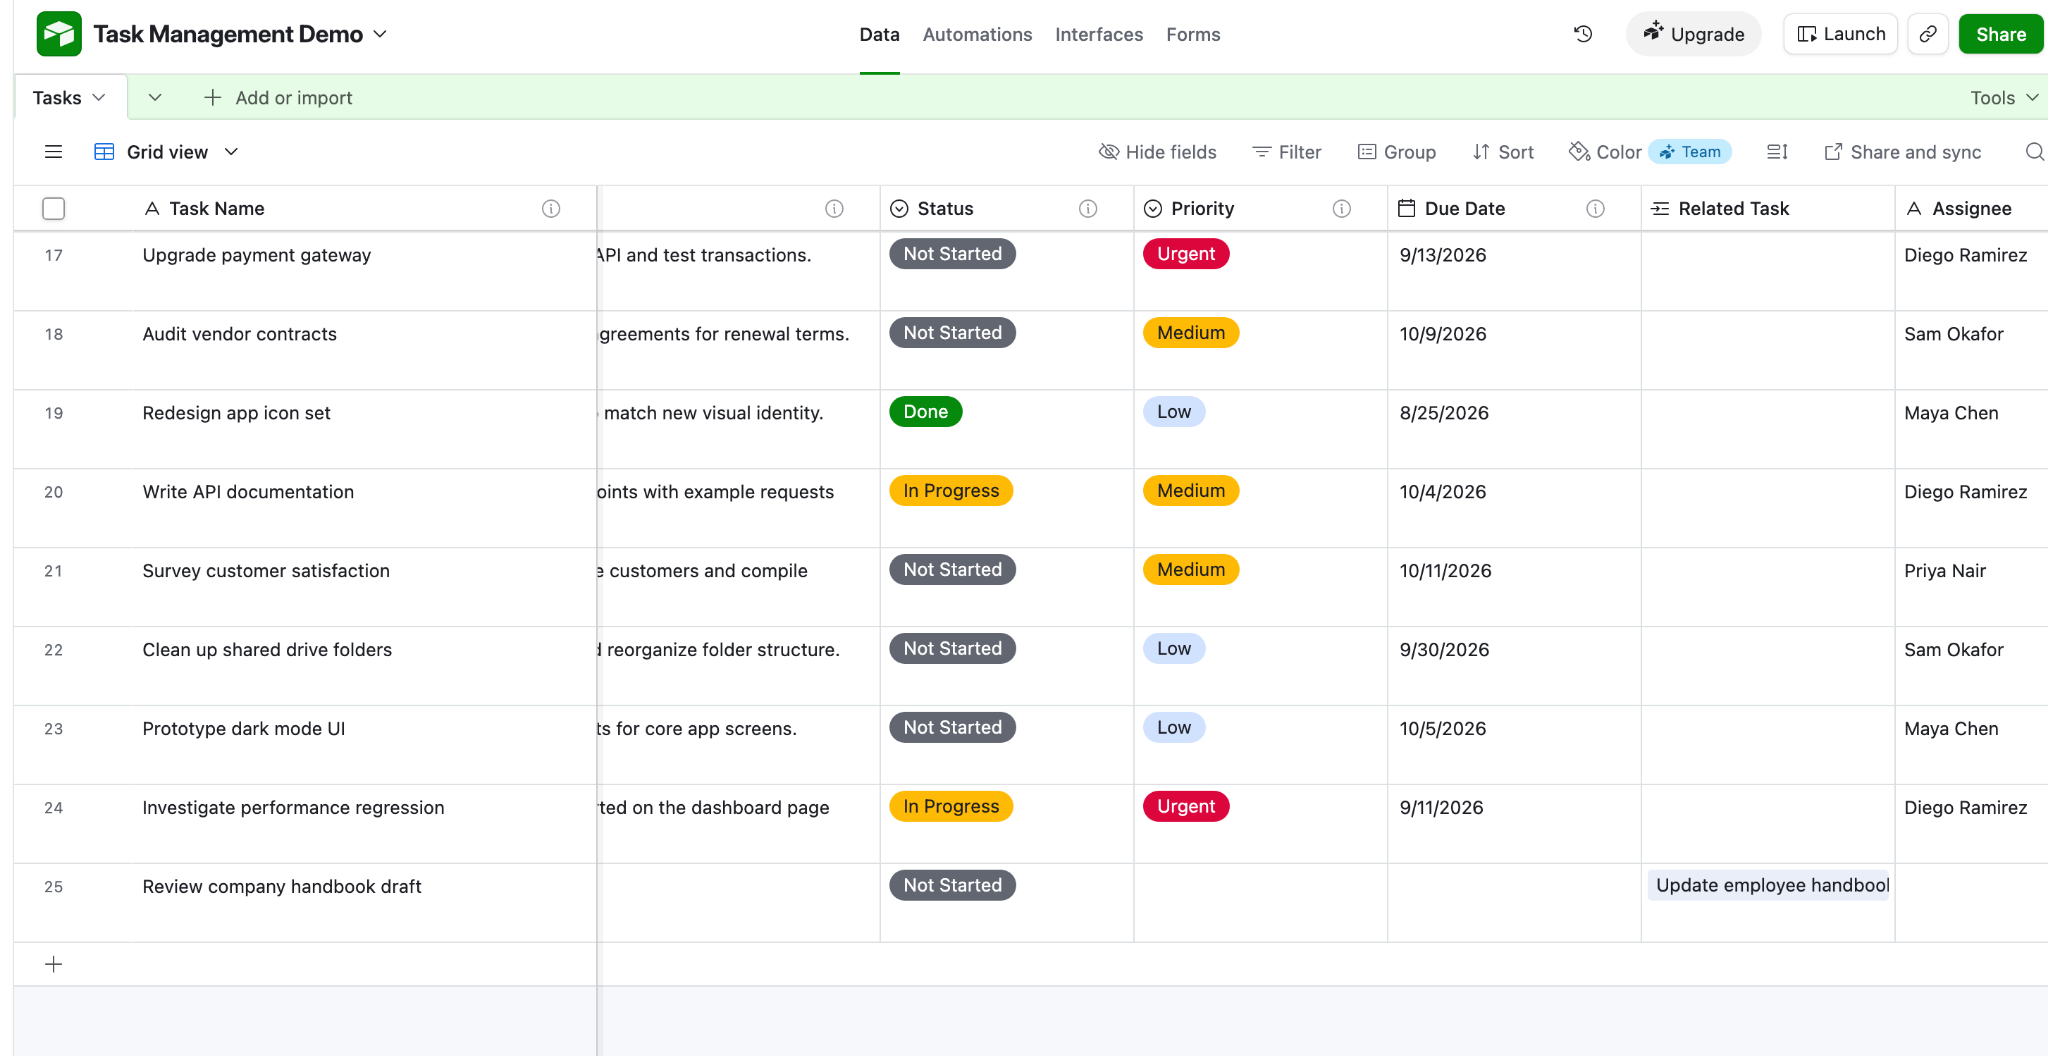Open the search magnifier icon

2034,152
